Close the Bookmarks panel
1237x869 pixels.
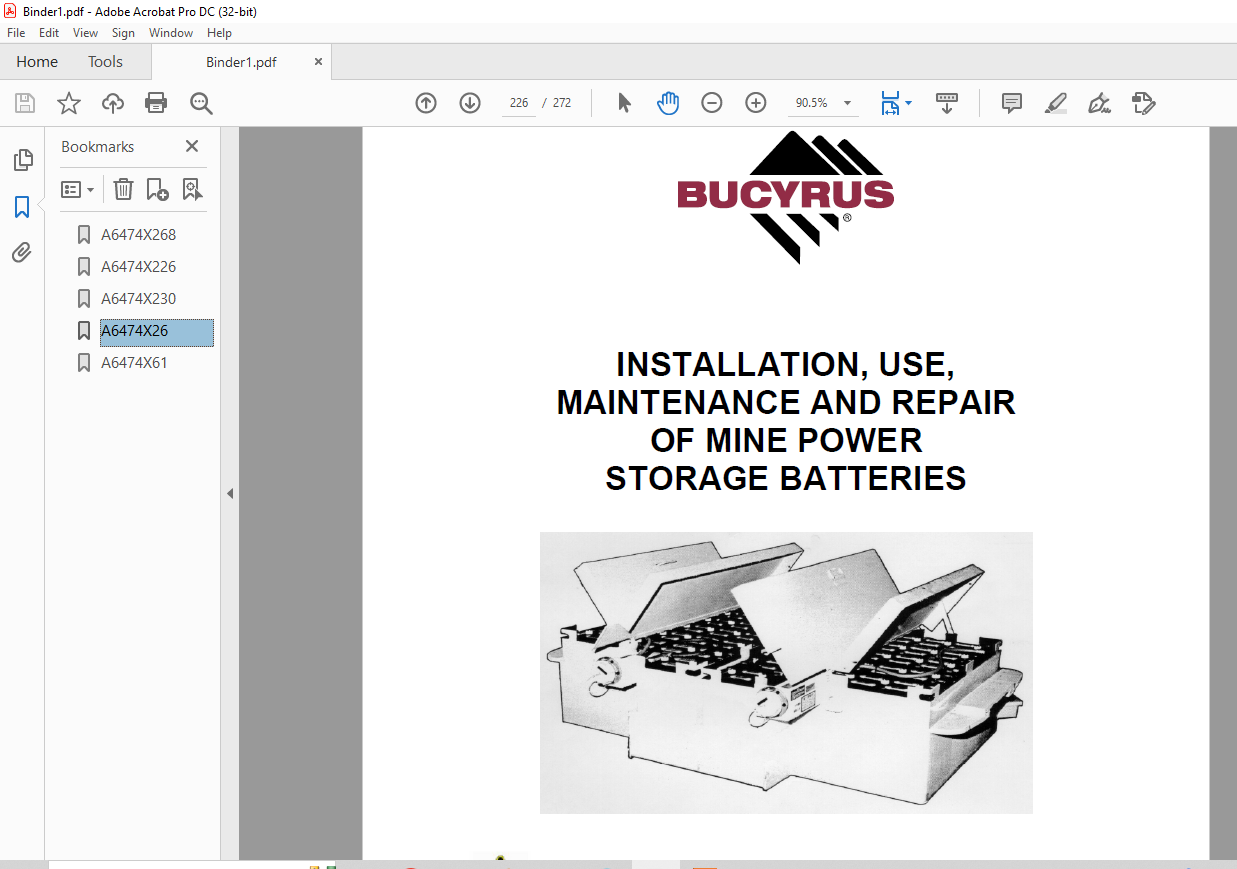tap(192, 146)
